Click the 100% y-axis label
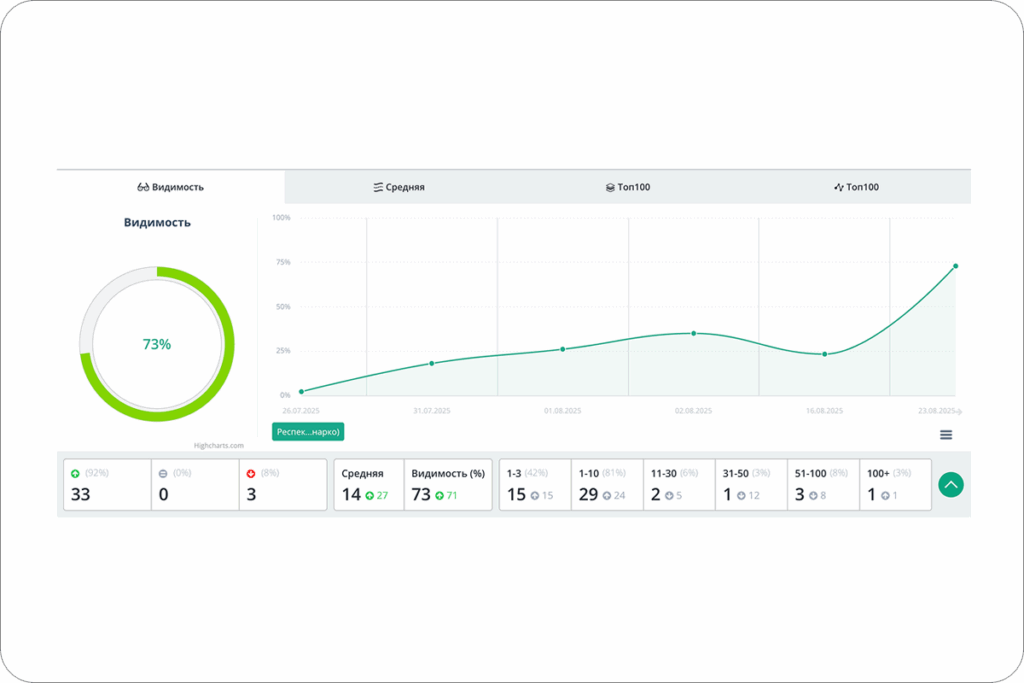The width and height of the screenshot is (1024, 683). (281, 217)
